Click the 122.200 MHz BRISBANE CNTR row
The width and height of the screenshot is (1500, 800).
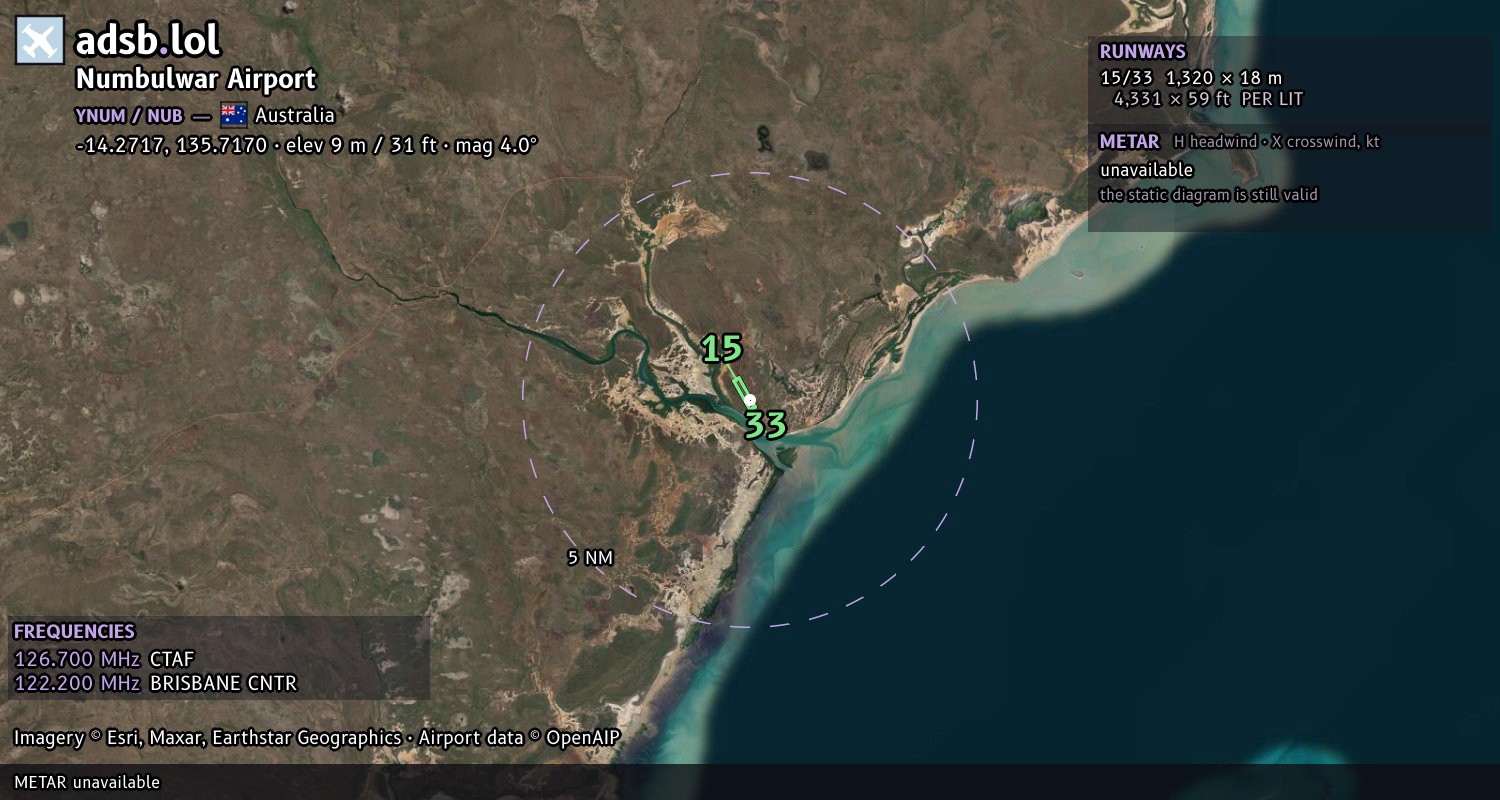point(155,684)
